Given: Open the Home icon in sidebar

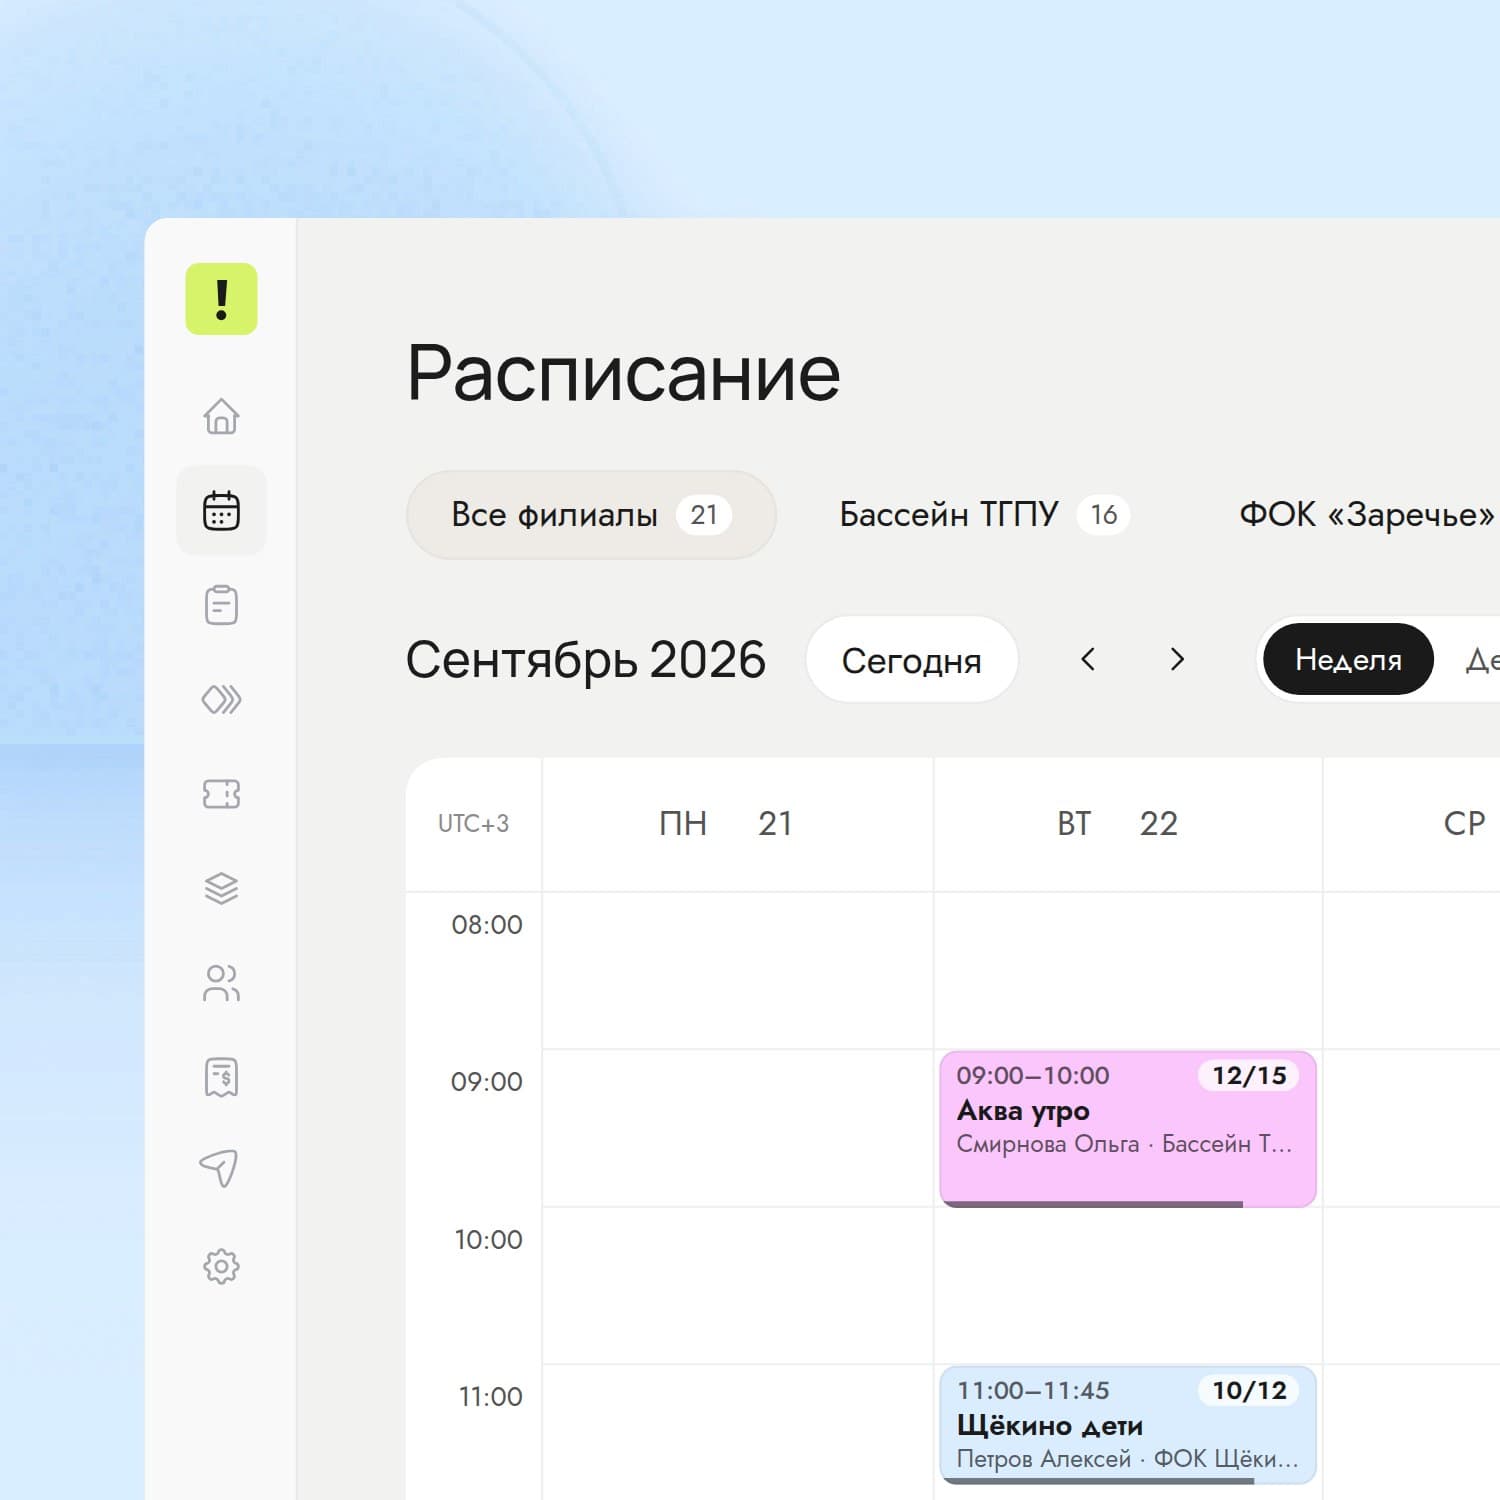Looking at the screenshot, I should 221,416.
